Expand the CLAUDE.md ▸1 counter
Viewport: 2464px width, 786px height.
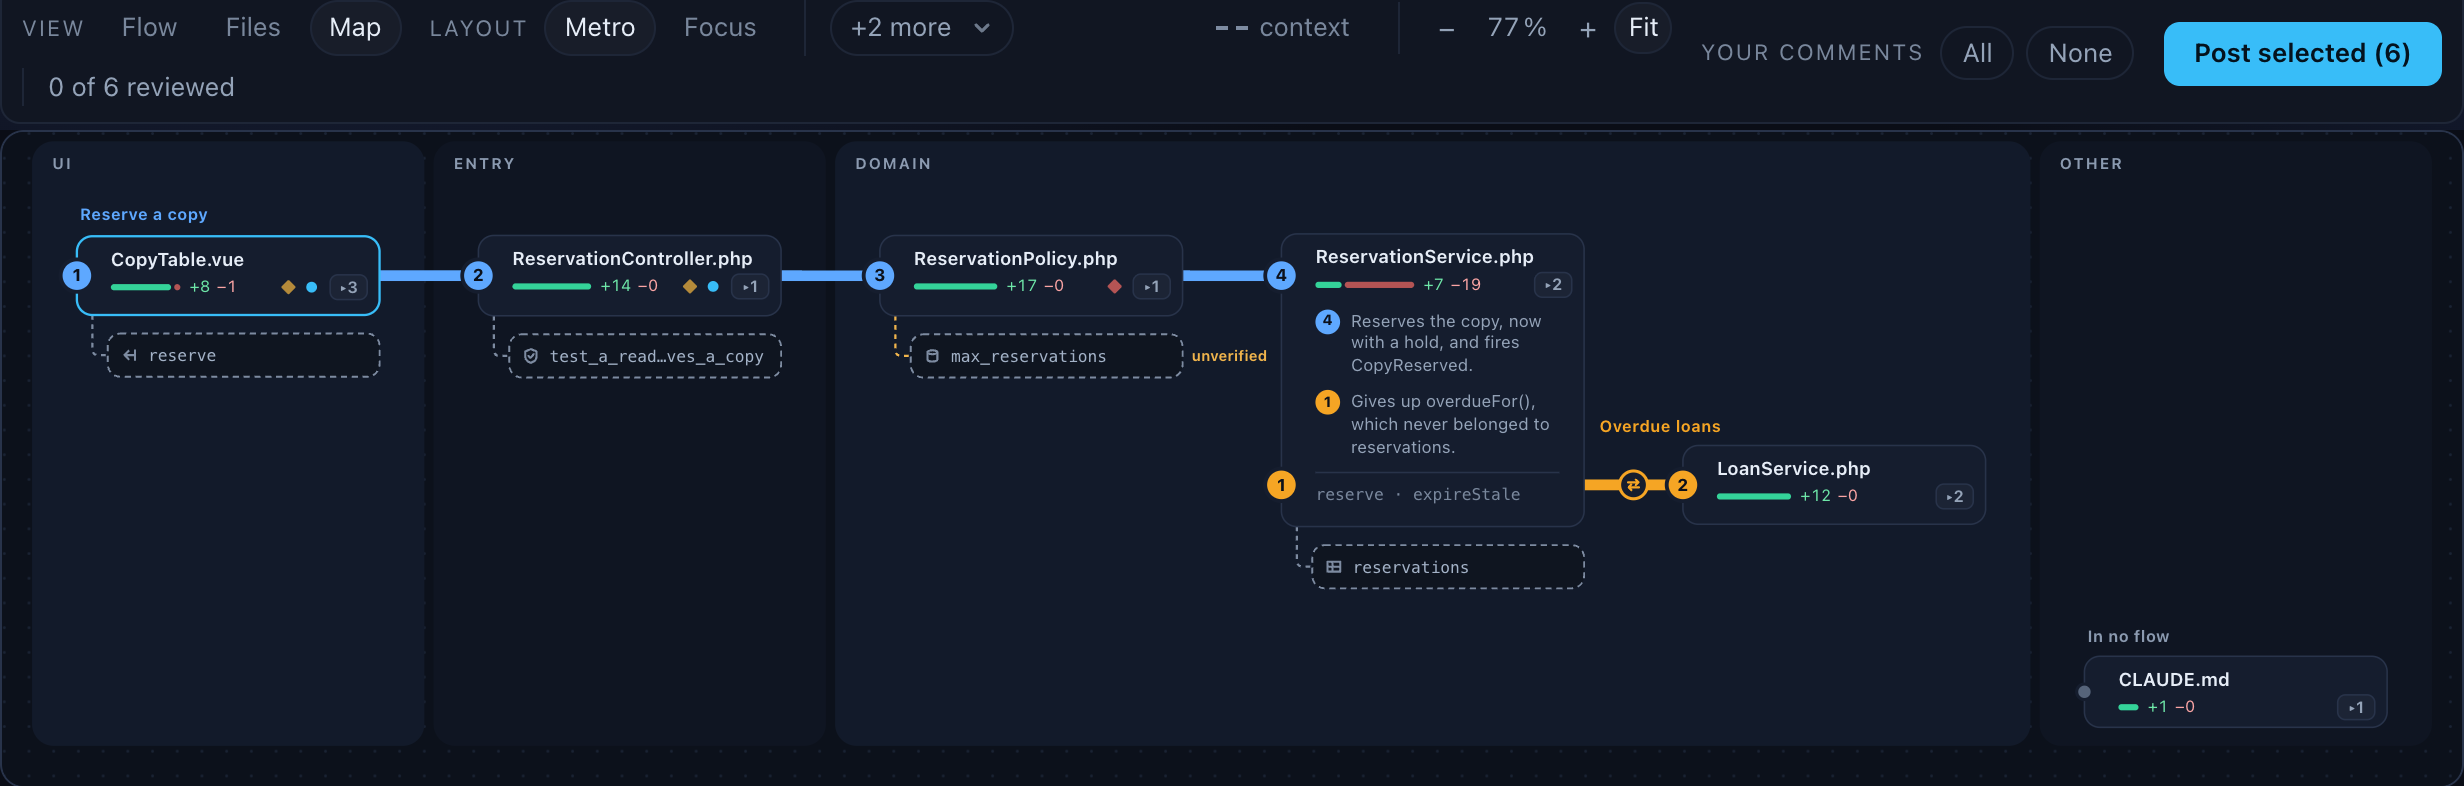coord(2356,707)
